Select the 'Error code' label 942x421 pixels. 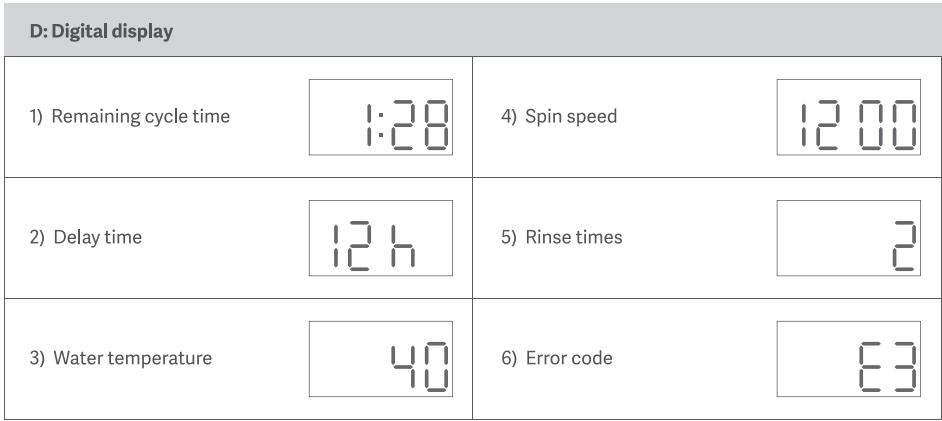pyautogui.click(x=569, y=358)
